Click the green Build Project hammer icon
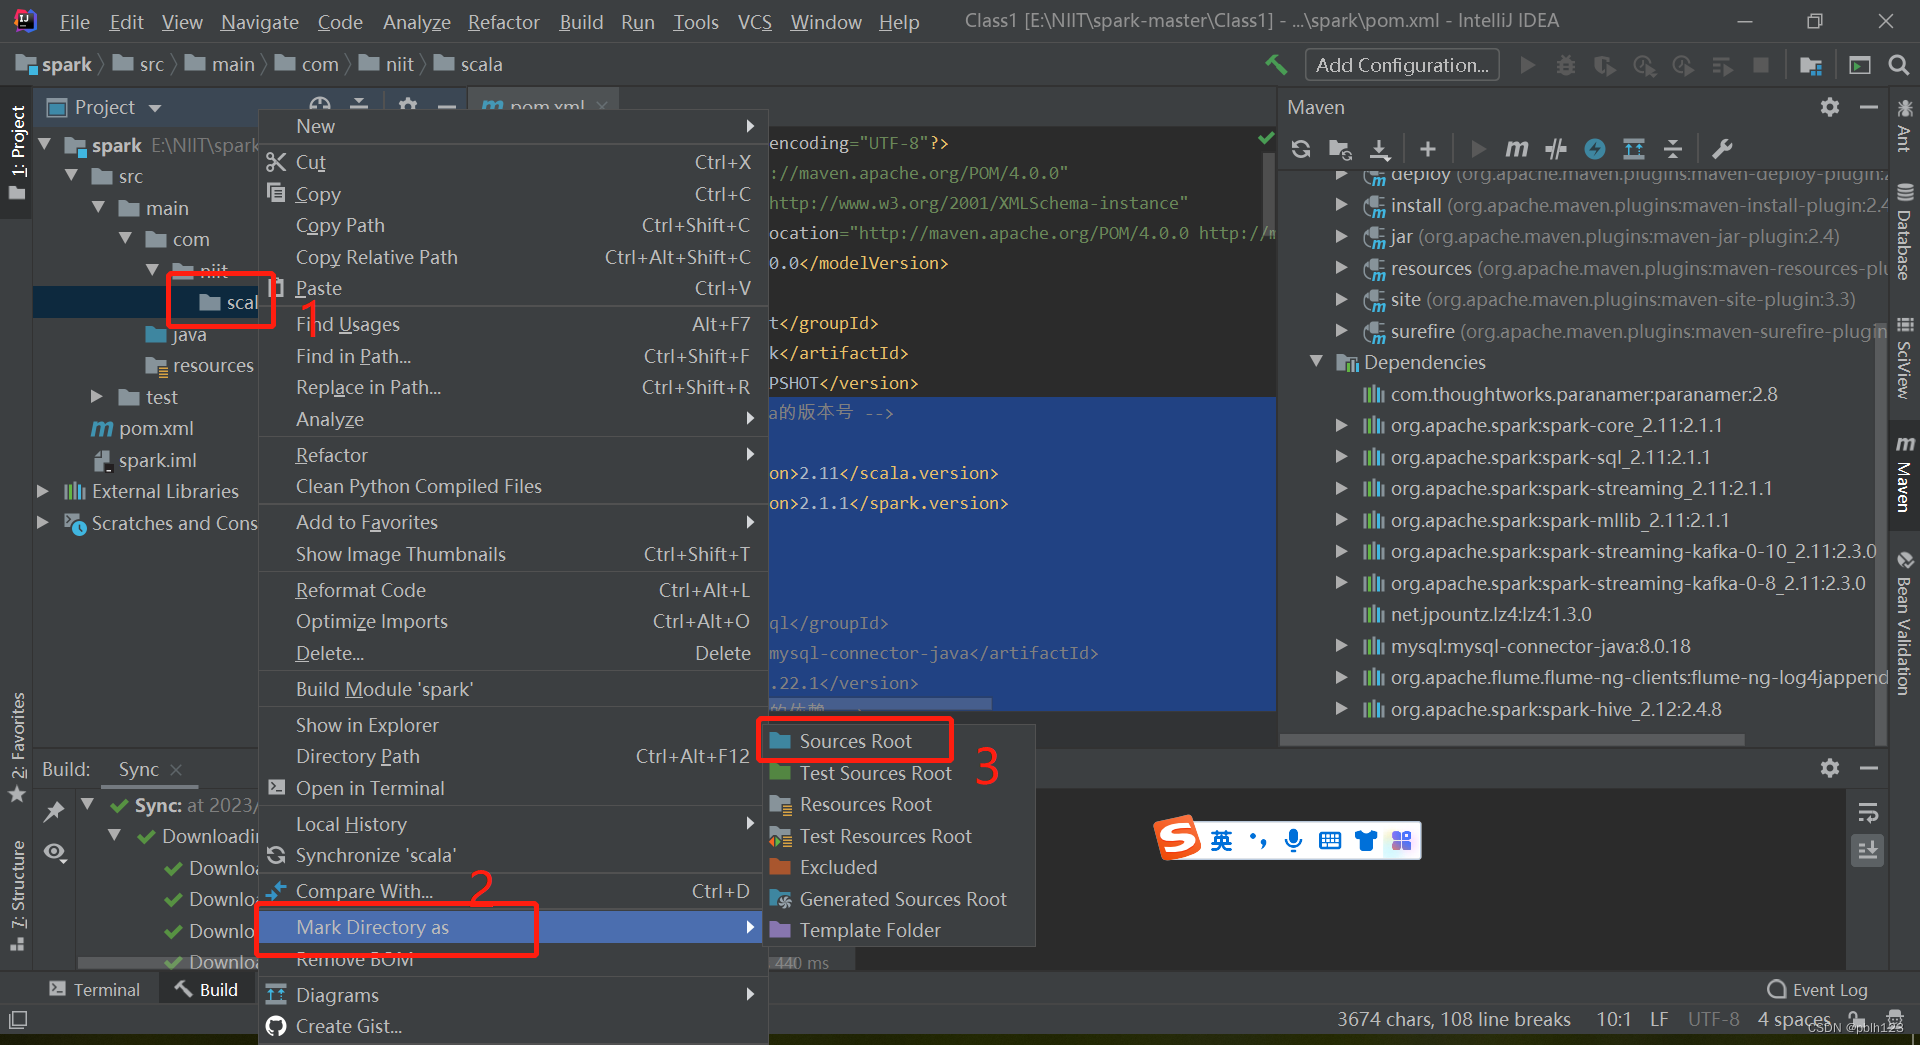The width and height of the screenshot is (1920, 1045). tap(1276, 65)
